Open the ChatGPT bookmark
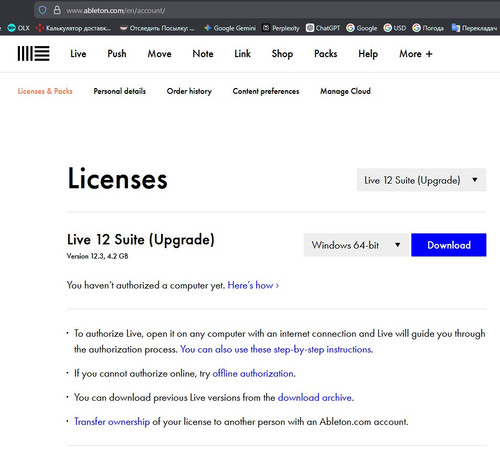Screen dimensions: 500x450 click(323, 28)
